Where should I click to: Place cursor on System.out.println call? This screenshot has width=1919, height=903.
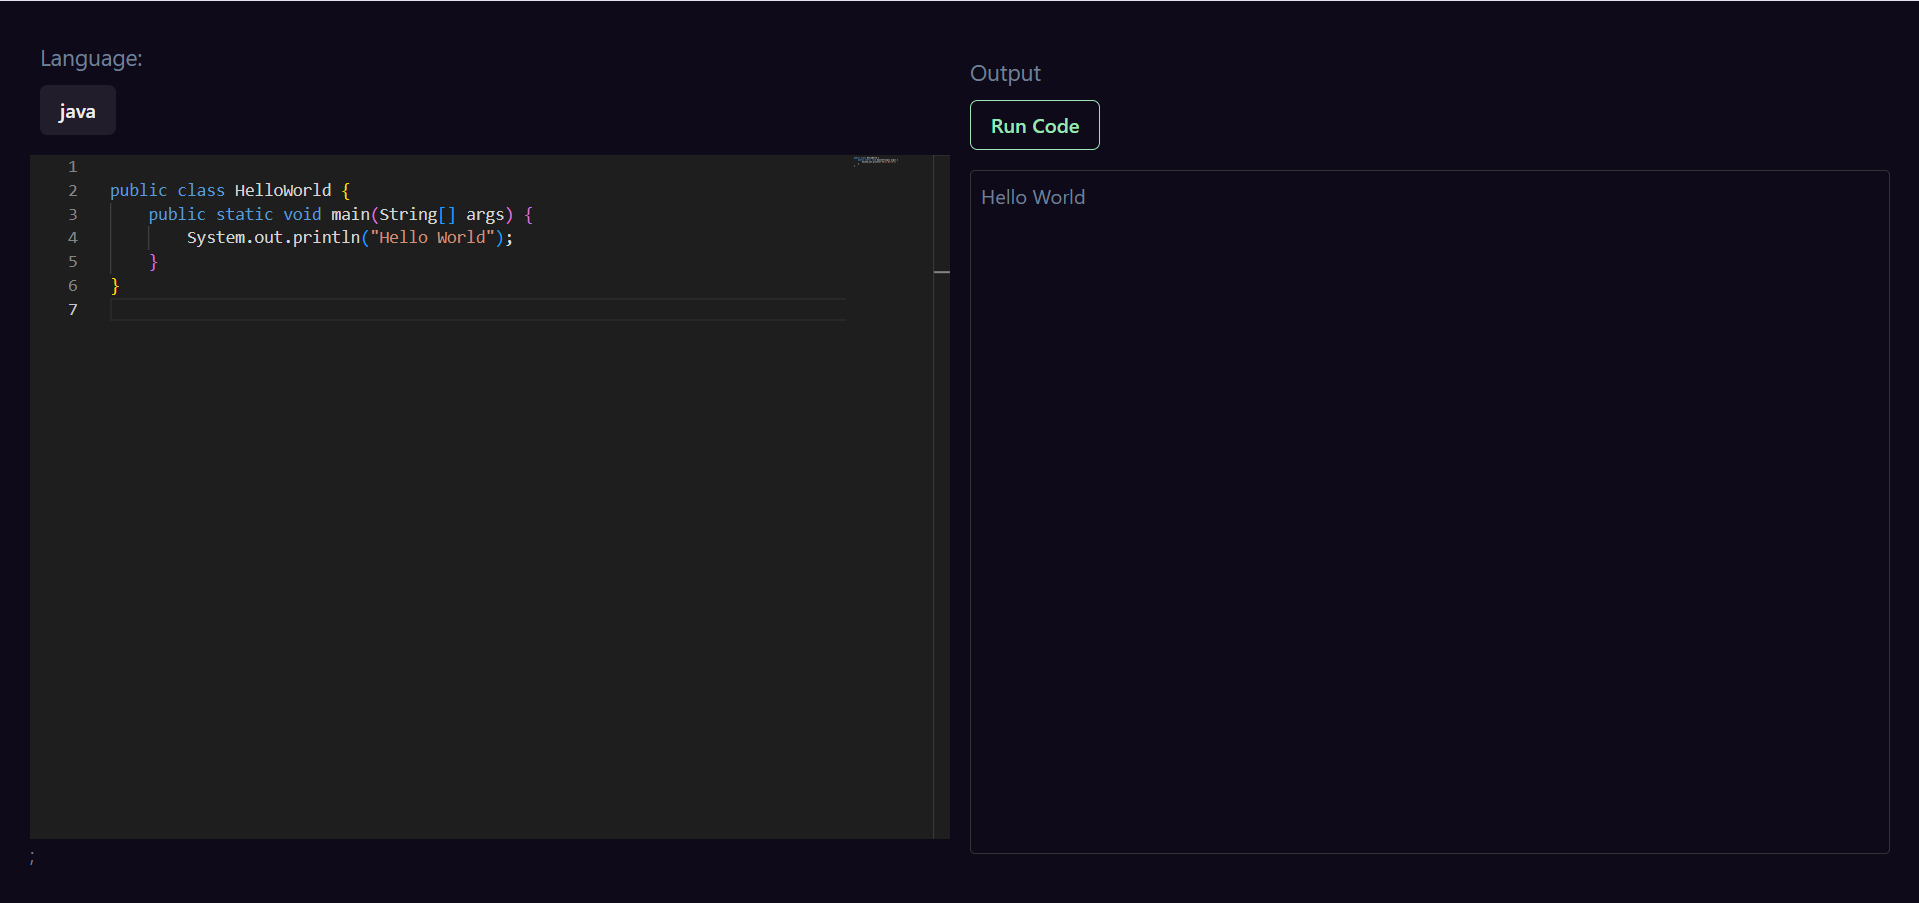pos(272,238)
